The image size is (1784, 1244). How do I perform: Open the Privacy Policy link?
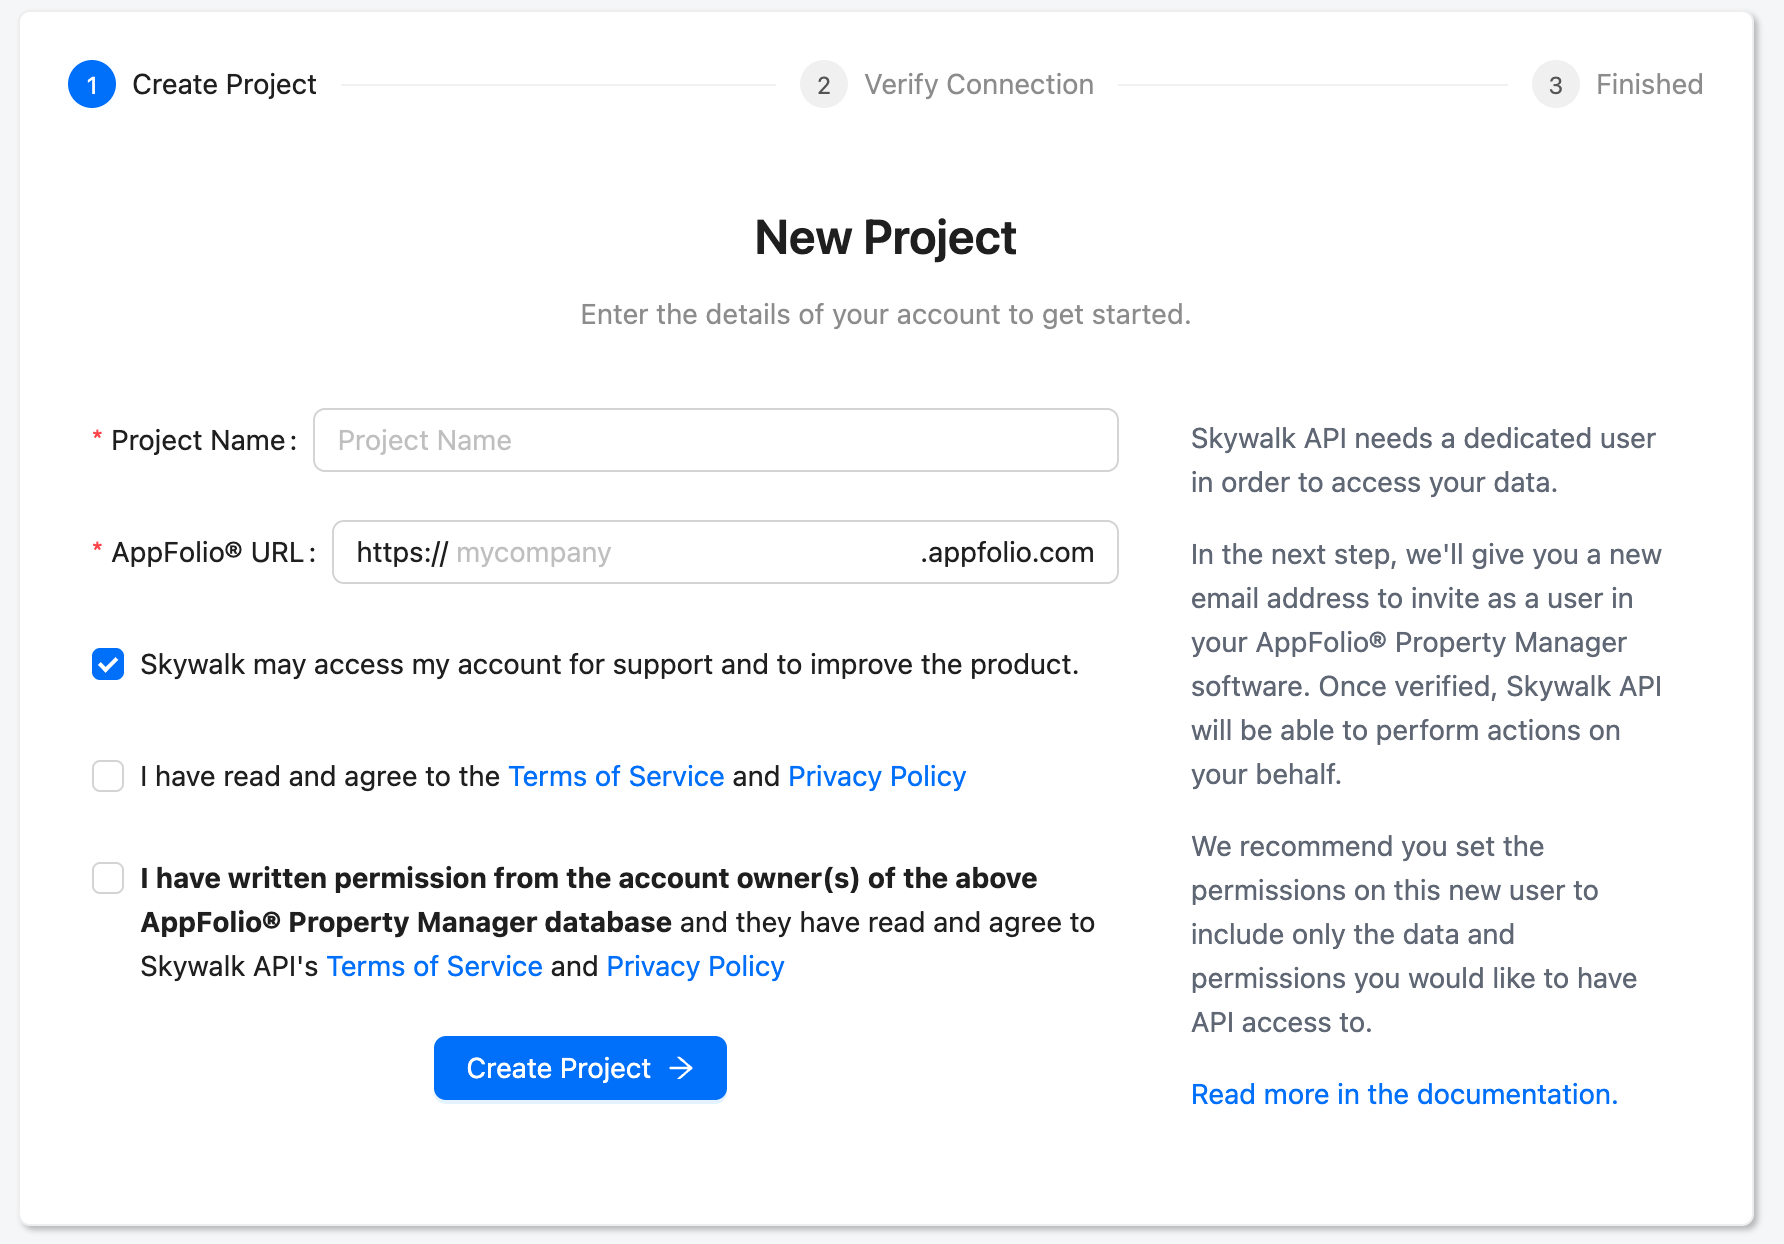point(877,776)
